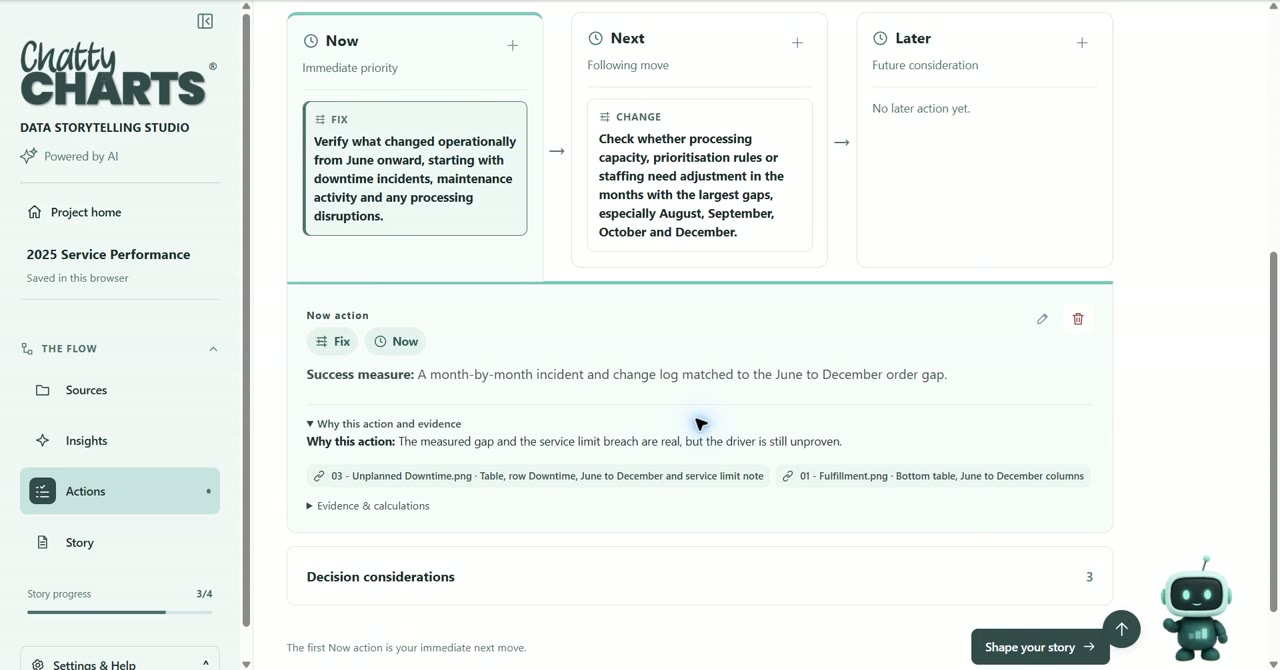The width and height of the screenshot is (1280, 670).
Task: Expand Evidence & calculations details
Action: tap(368, 506)
